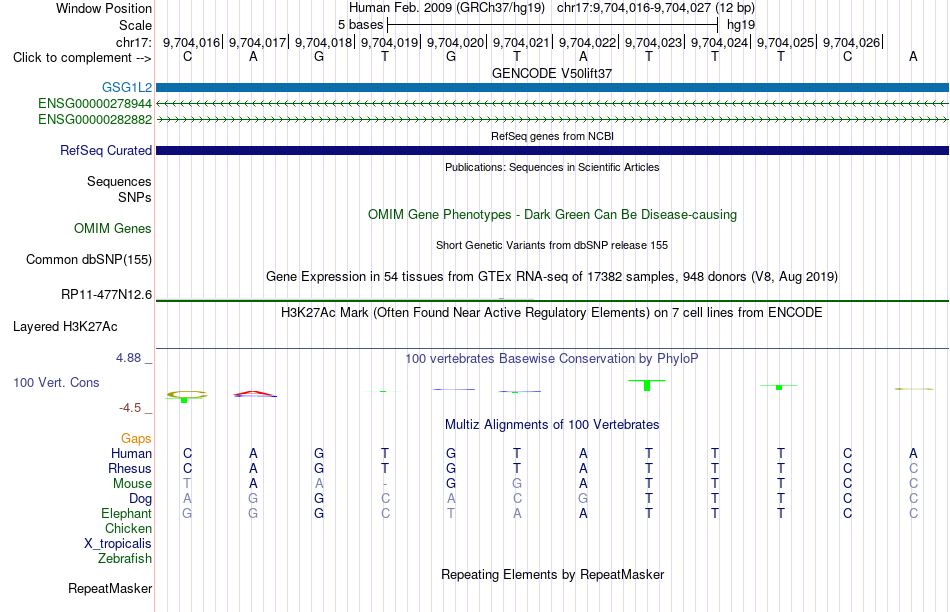Click the Common dbSNP(155) label

point(89,259)
